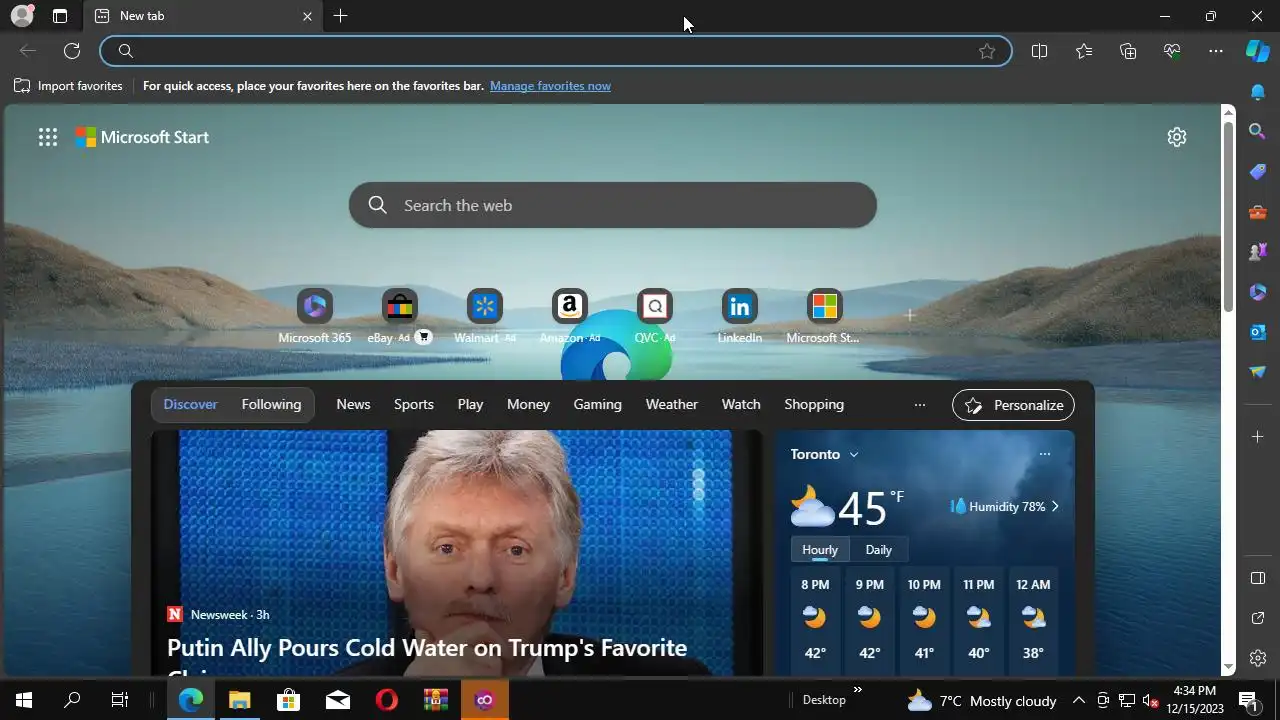Switch to the Gaming tab
1280x720 pixels.
[x=597, y=405]
